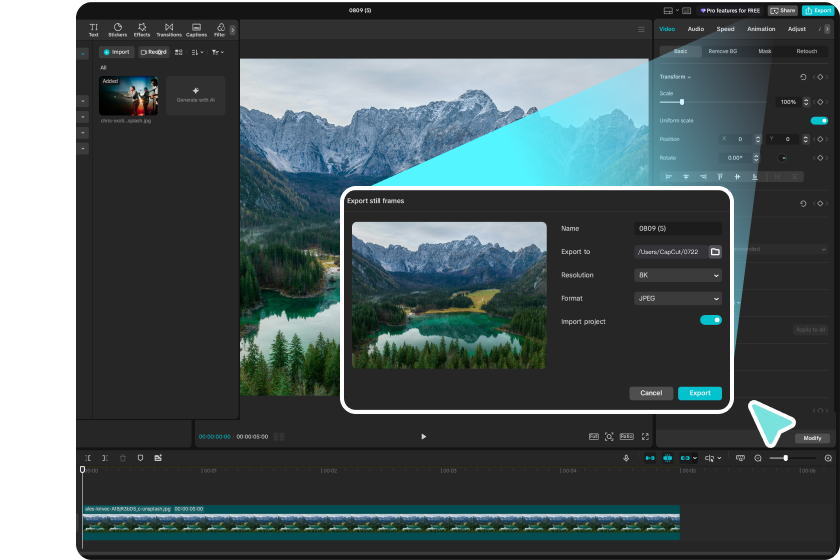The image size is (840, 560).
Task: Click the Record button
Action: pos(154,52)
